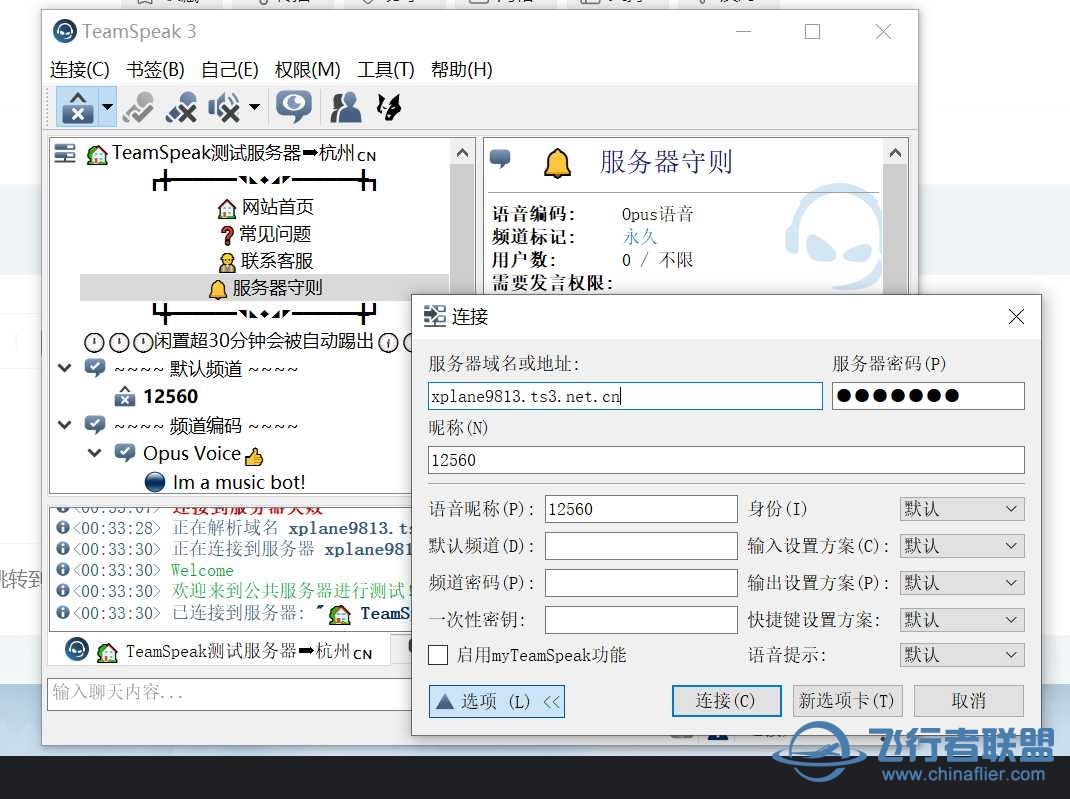The image size is (1070, 799).
Task: Open the 工具 menu
Action: tap(384, 70)
